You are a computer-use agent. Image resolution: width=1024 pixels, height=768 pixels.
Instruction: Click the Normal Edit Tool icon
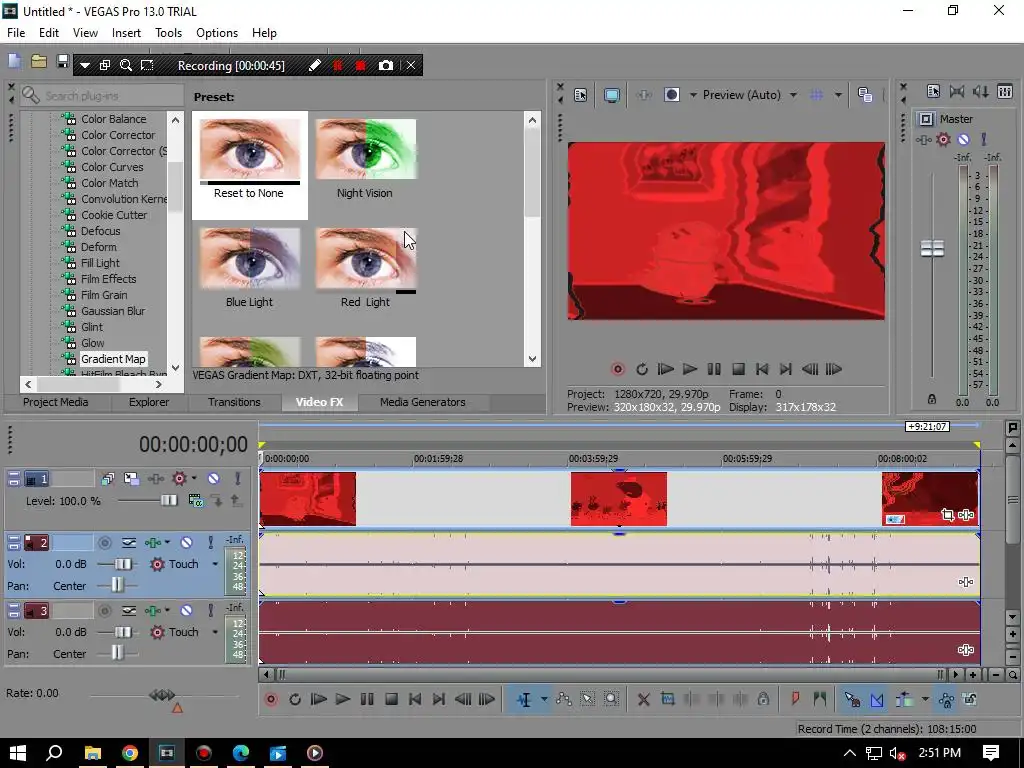pos(524,699)
